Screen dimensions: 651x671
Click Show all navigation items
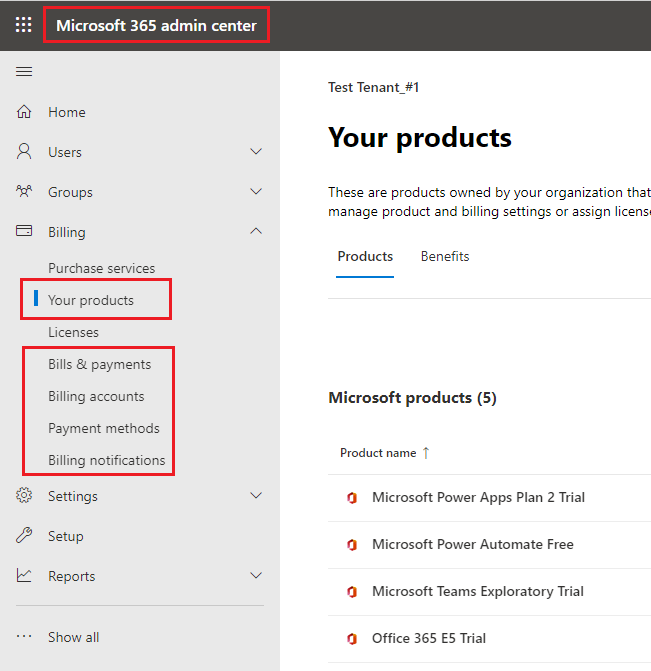[74, 637]
